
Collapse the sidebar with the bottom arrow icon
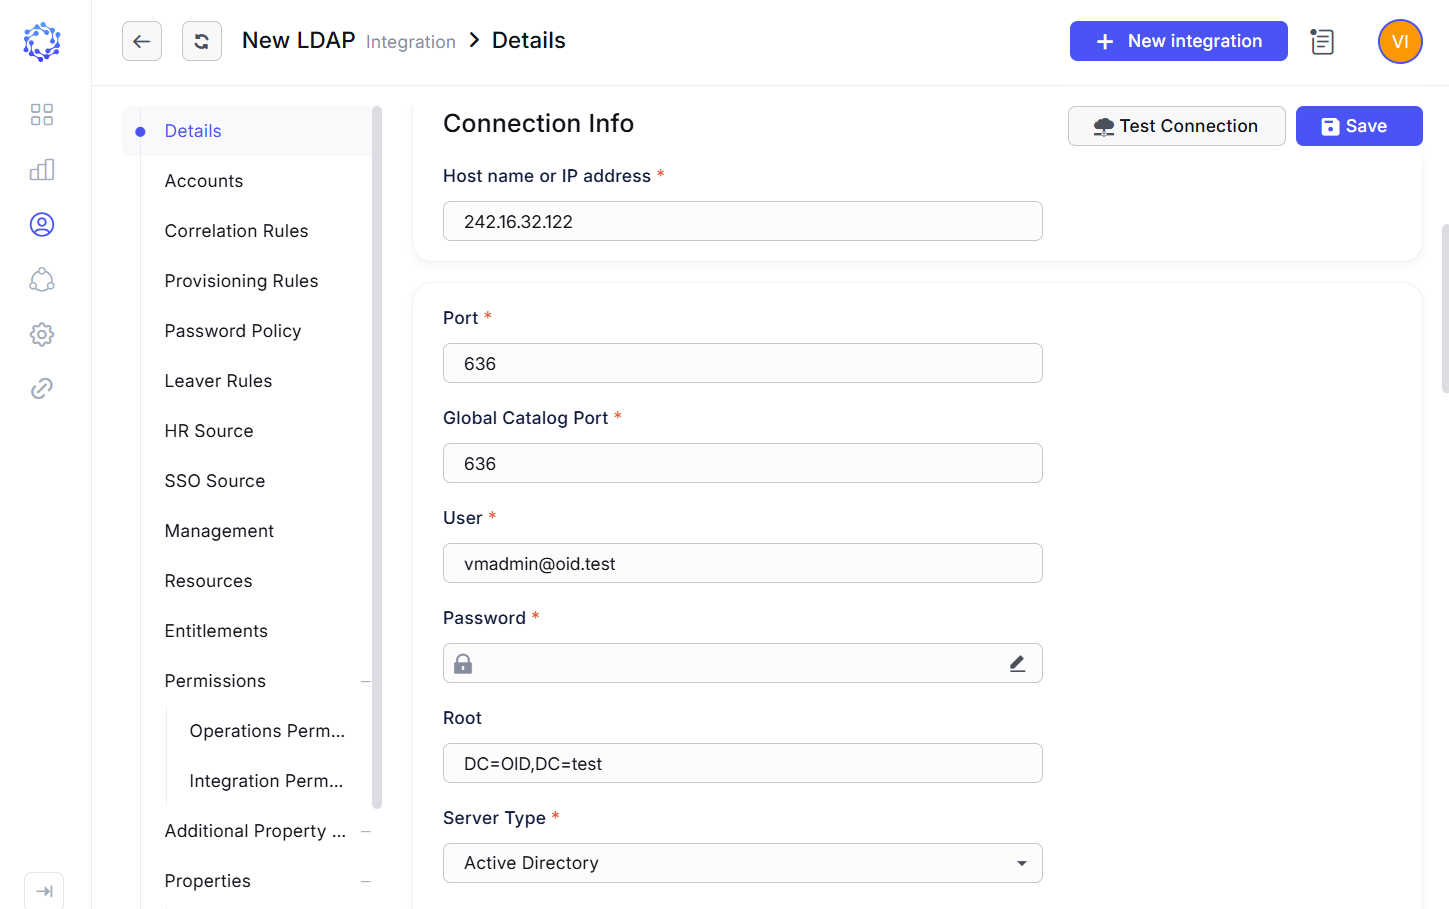click(x=44, y=889)
